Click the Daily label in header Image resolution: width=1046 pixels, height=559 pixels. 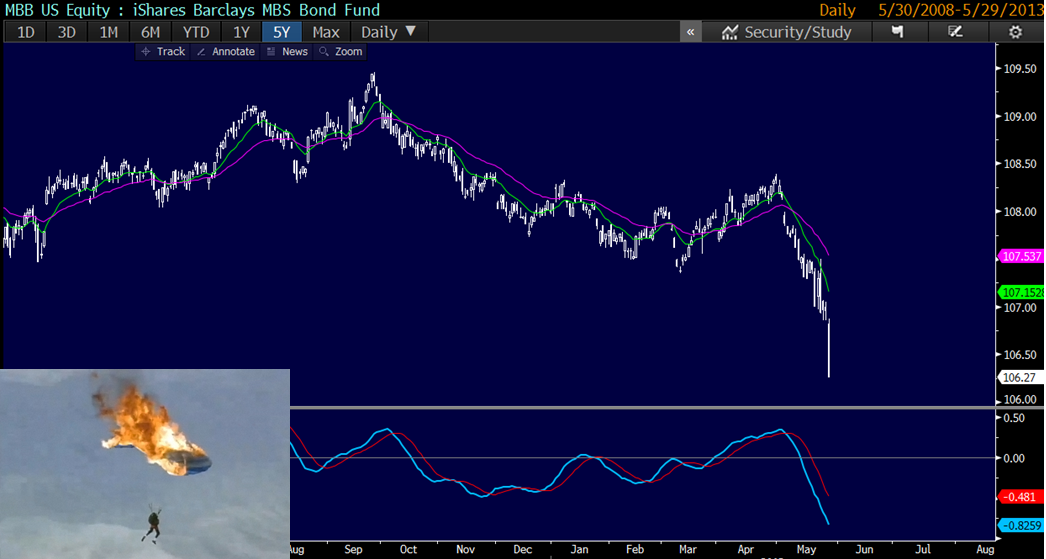coord(837,10)
